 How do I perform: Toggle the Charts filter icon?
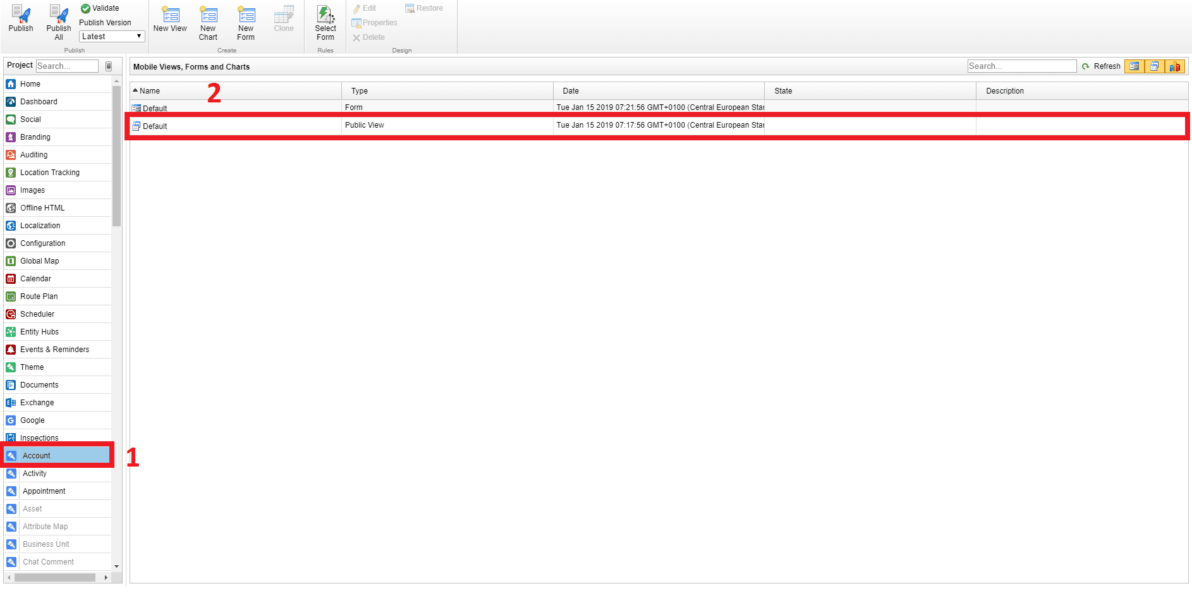point(1174,66)
